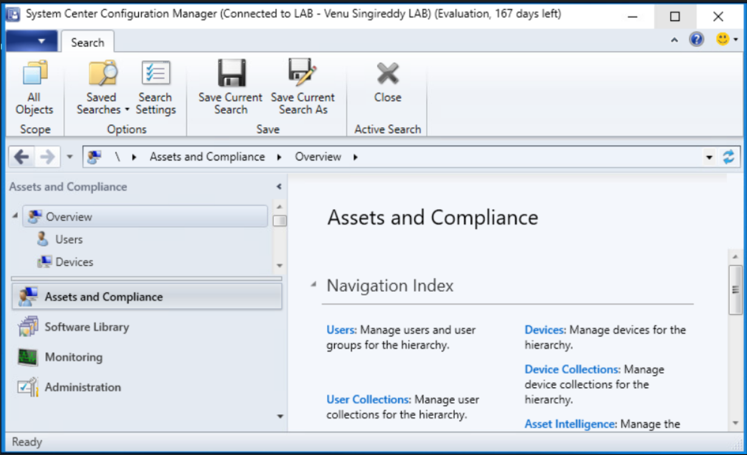This screenshot has width=747, height=455.
Task: Collapse the Overview tree node
Action: pyautogui.click(x=15, y=216)
